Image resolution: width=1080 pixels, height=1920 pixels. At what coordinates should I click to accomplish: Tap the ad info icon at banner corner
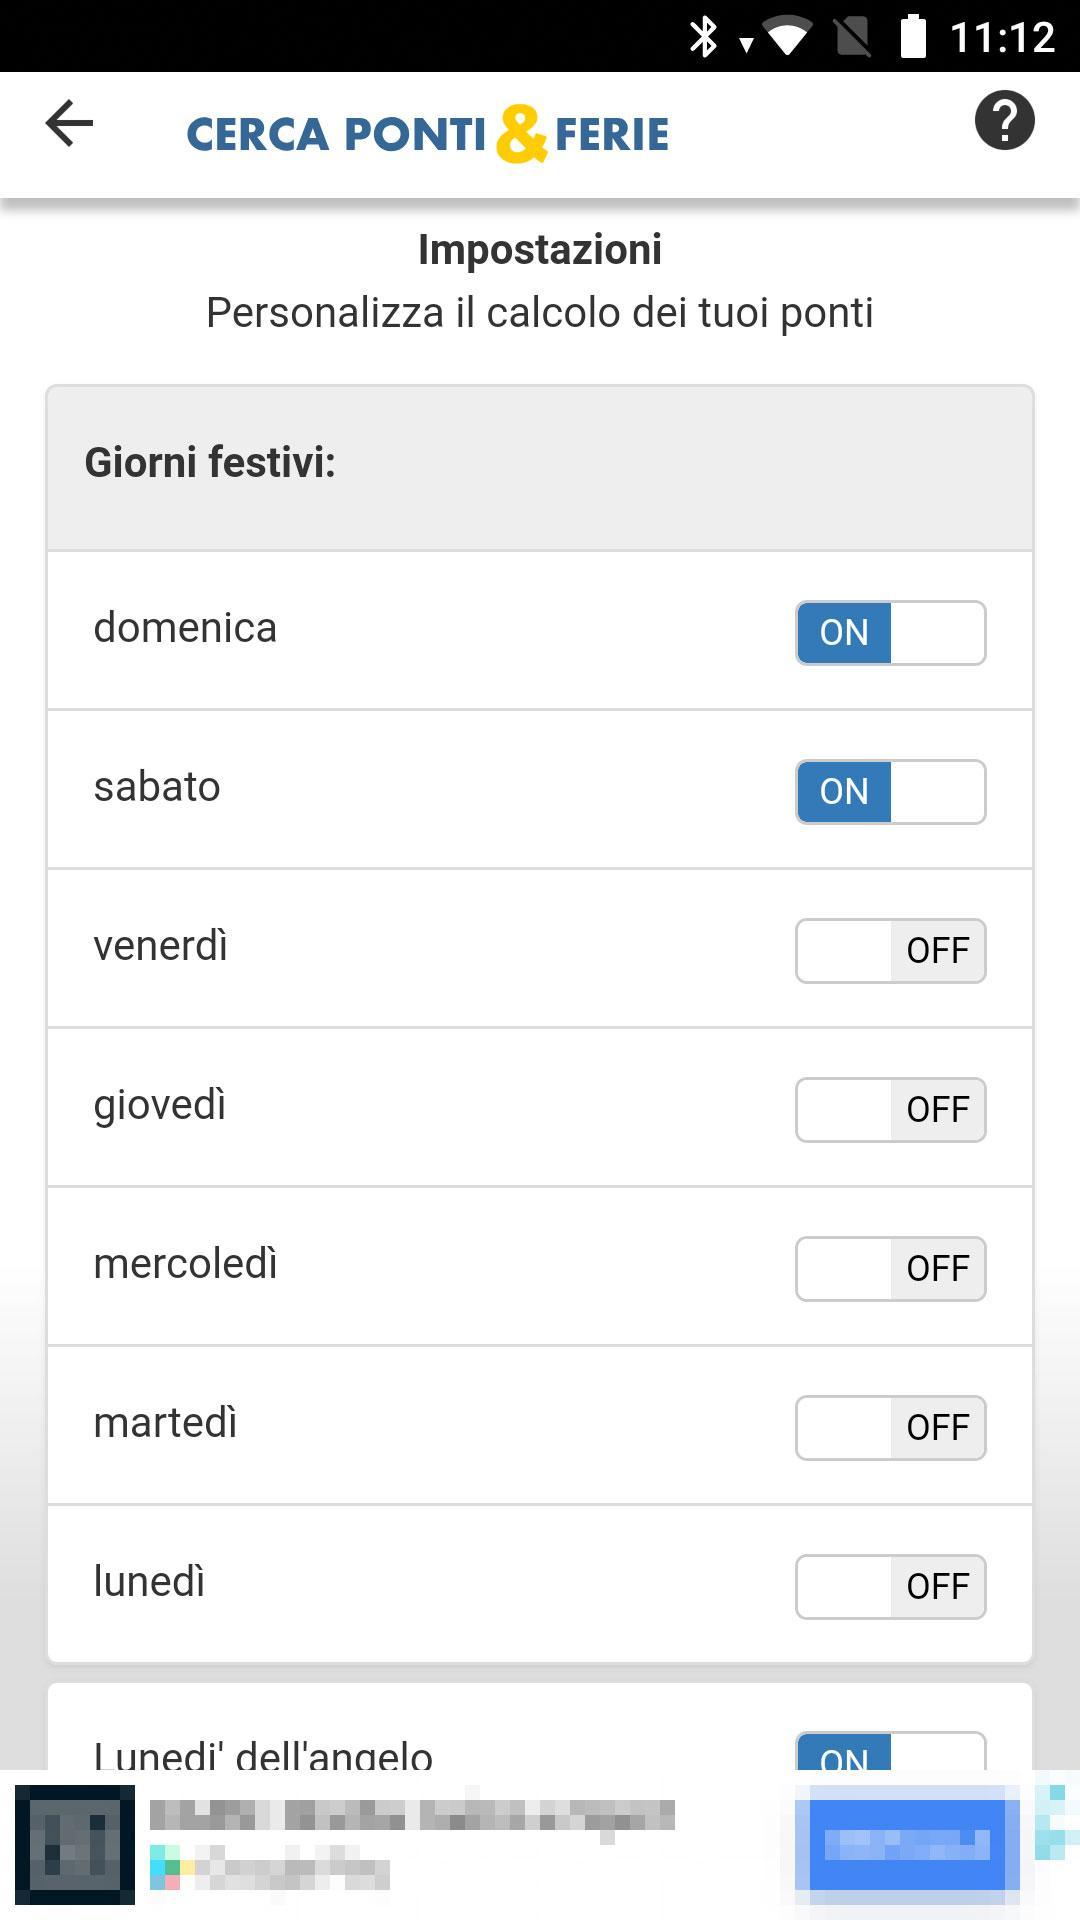click(1057, 1820)
